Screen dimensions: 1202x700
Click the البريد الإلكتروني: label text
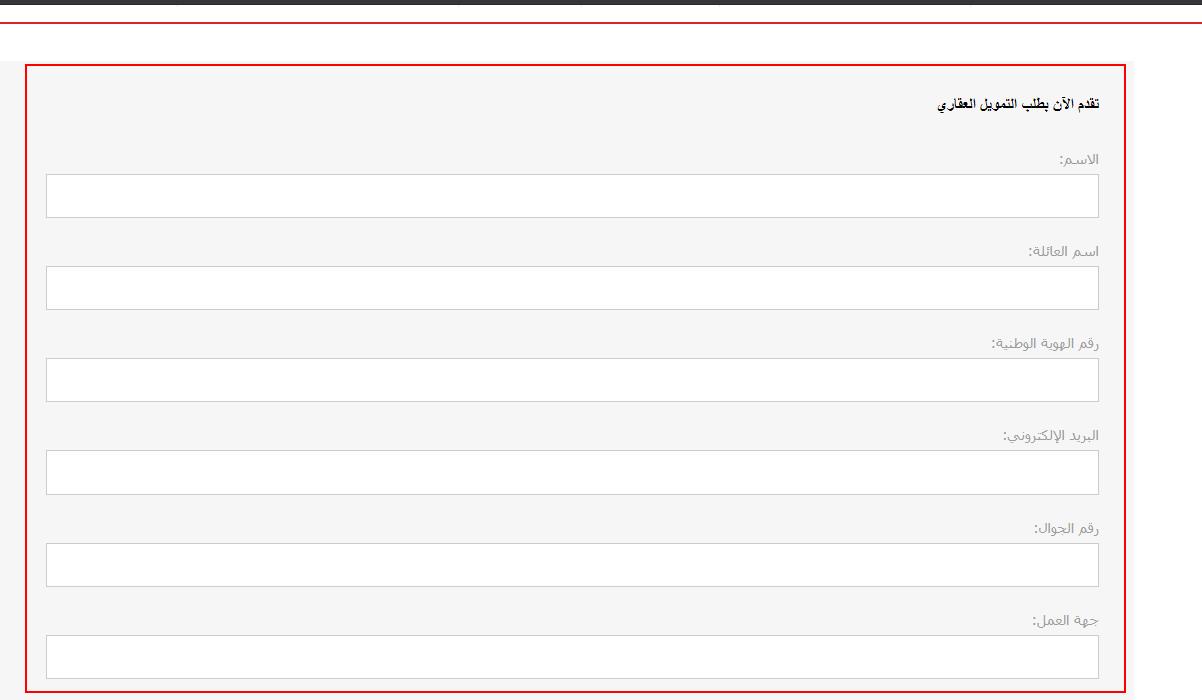[1051, 436]
